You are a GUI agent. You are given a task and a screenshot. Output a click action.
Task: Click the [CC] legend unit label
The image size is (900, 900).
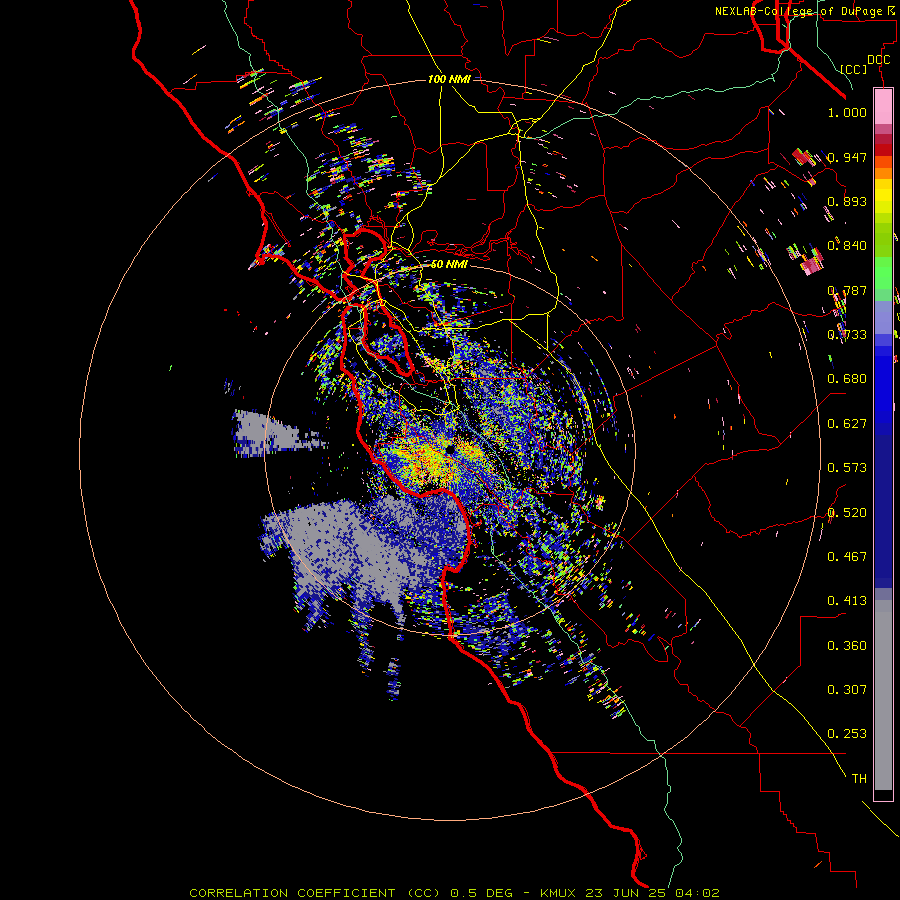coord(854,69)
